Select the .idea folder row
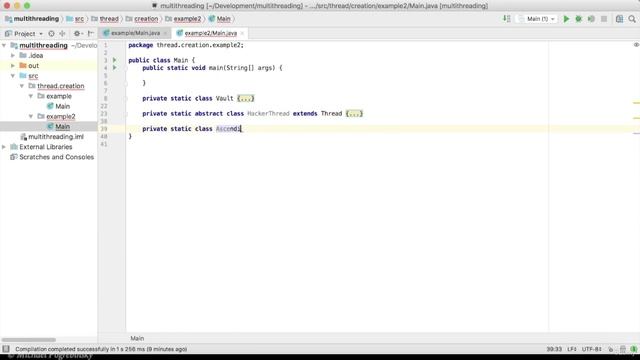 pos(49,56)
